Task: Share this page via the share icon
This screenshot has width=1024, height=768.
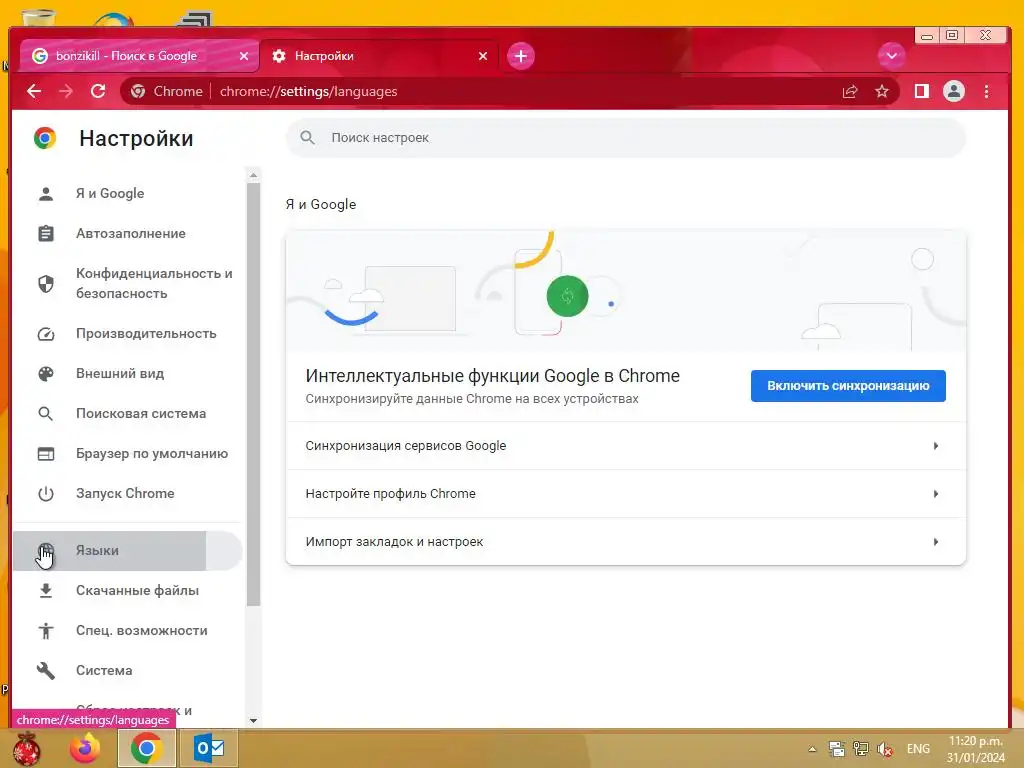Action: [850, 91]
